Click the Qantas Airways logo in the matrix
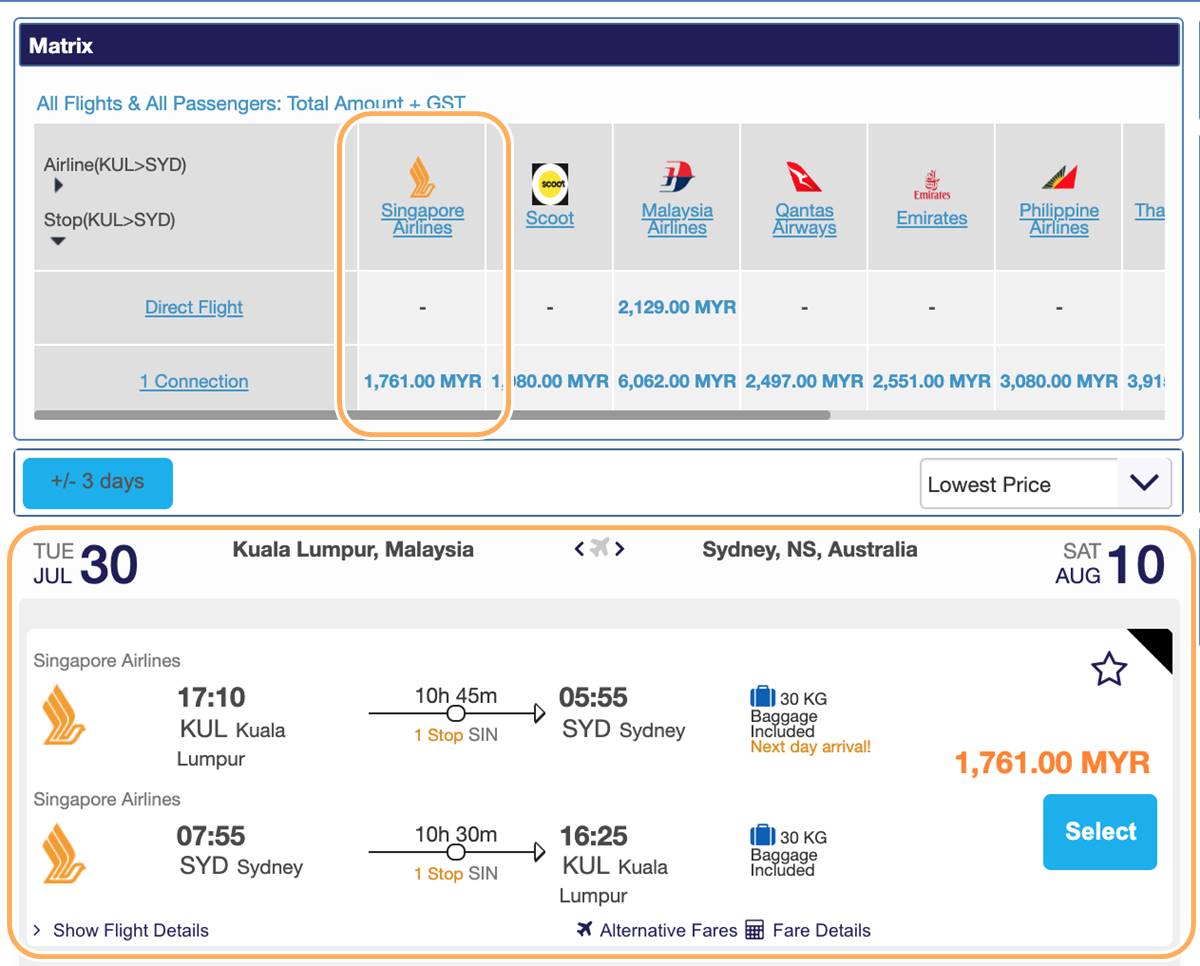 tap(804, 177)
